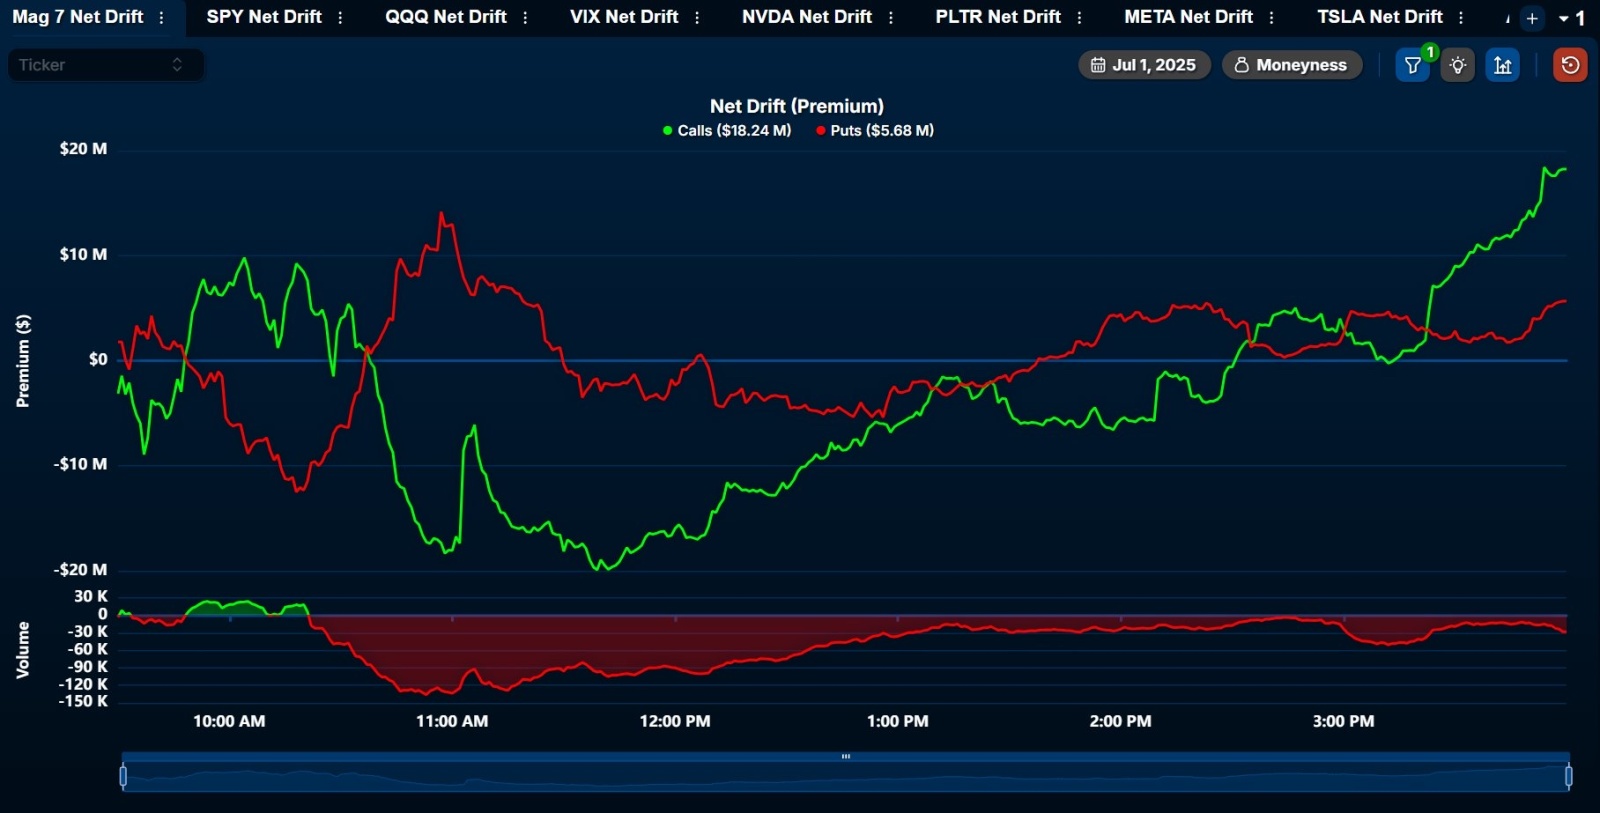The height and width of the screenshot is (813, 1600).
Task: Toggle the Moneyness filter chip
Action: (1292, 65)
